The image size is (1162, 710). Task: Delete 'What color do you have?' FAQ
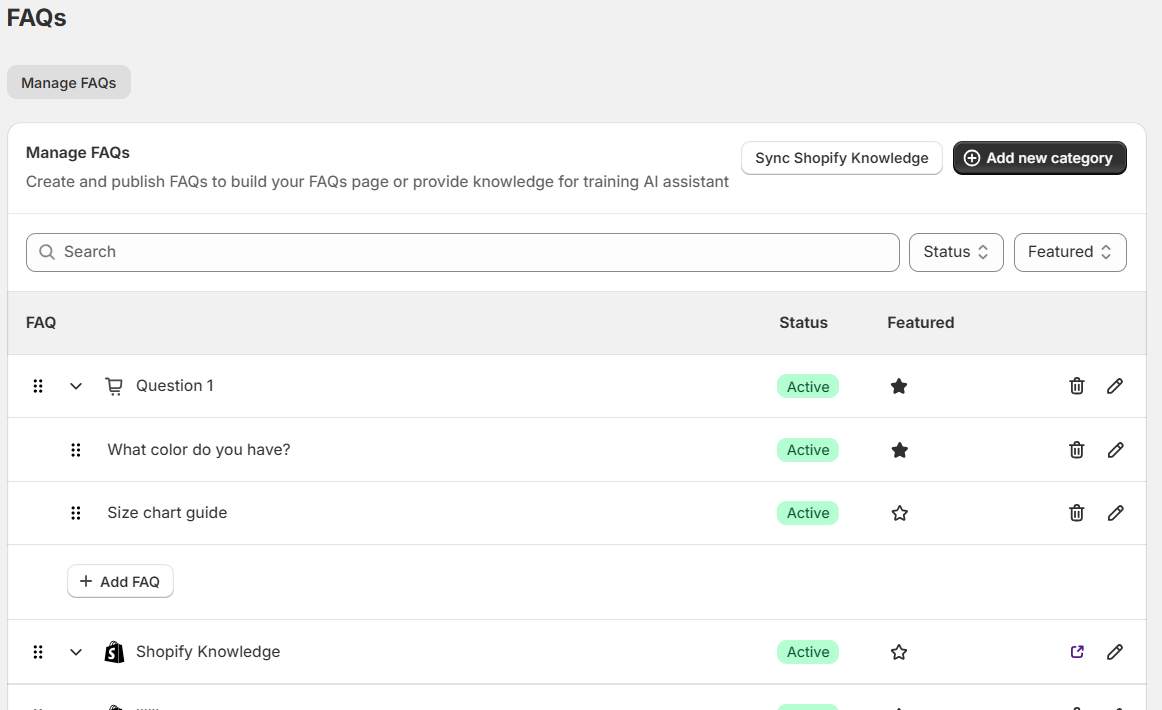[1077, 450]
